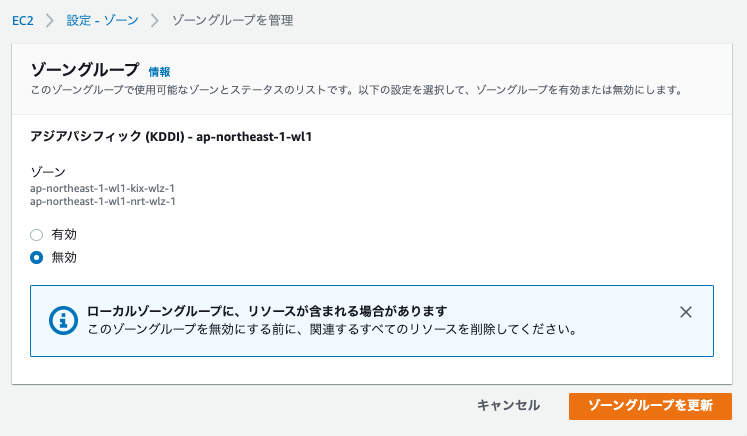Click ゾーングループを更新 button

[x=650, y=406]
